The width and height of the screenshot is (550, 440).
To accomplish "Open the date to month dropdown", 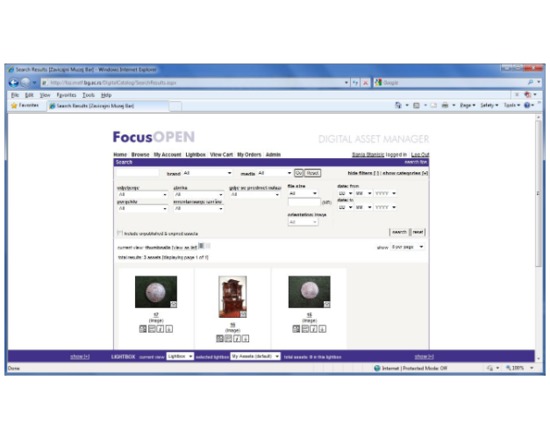I will click(x=363, y=207).
